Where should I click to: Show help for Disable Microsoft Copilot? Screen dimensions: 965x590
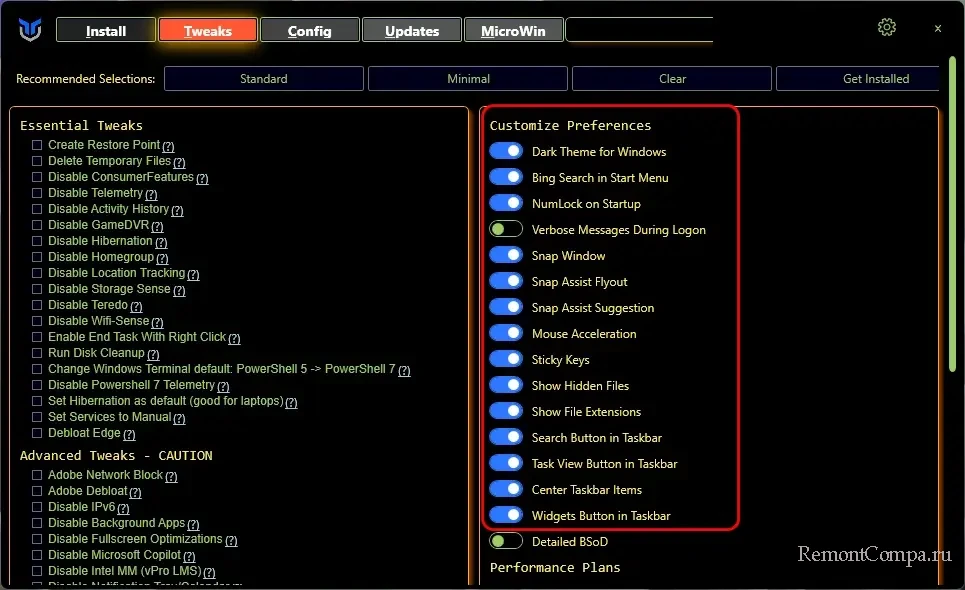point(189,556)
